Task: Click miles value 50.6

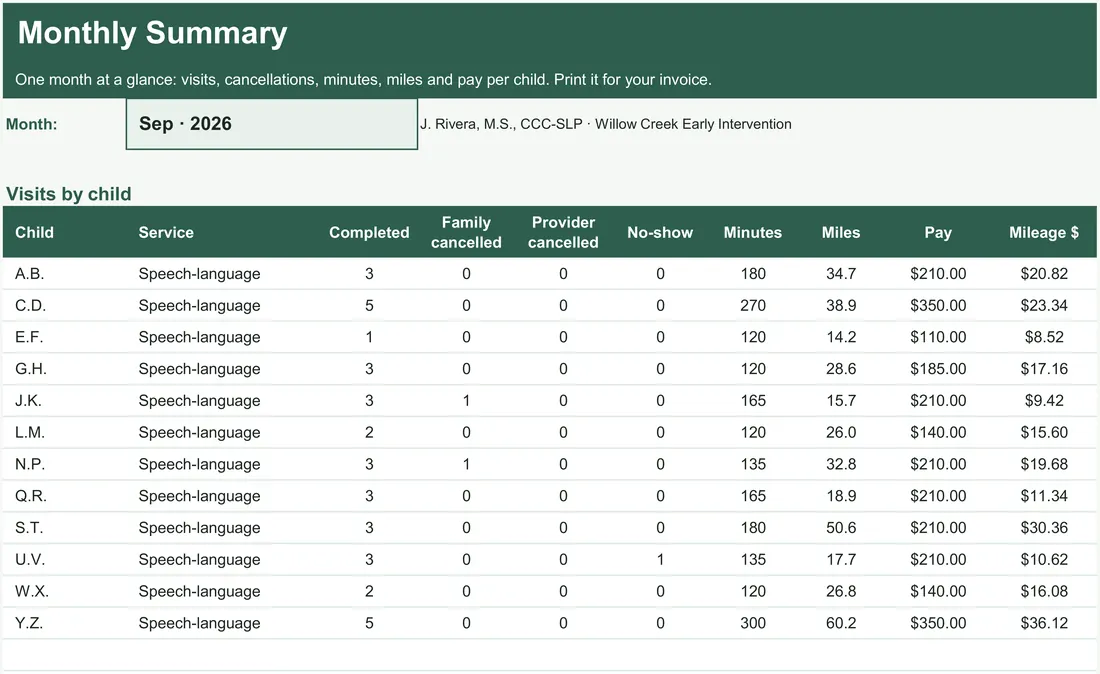Action: pyautogui.click(x=841, y=527)
